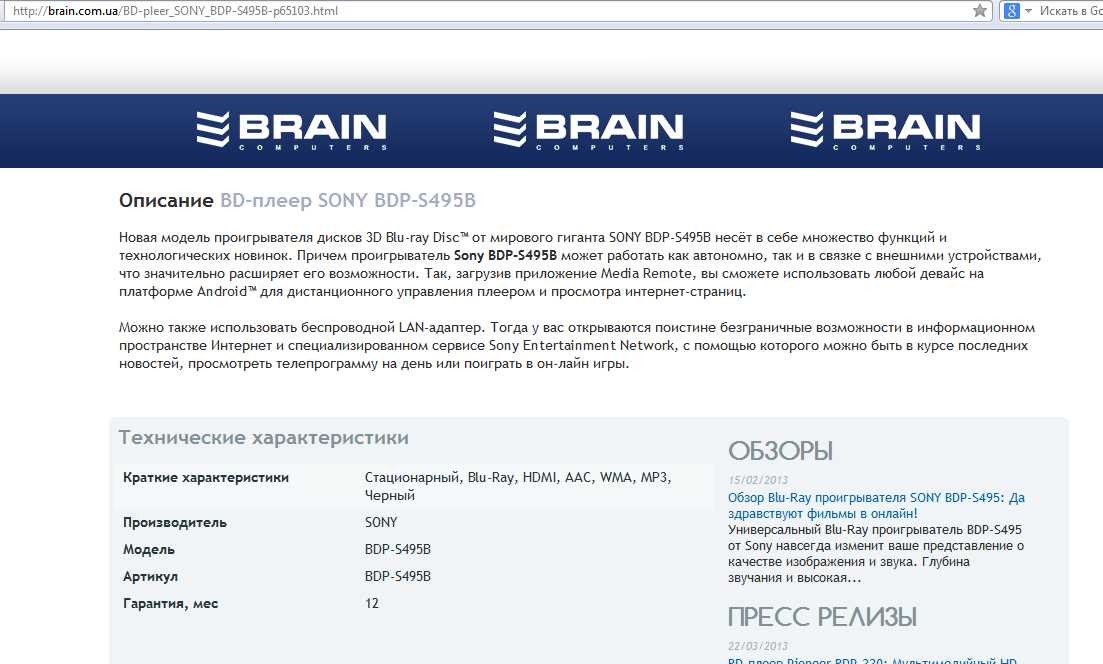Select the warranty value '12'
Image resolution: width=1103 pixels, height=664 pixels.
(371, 604)
